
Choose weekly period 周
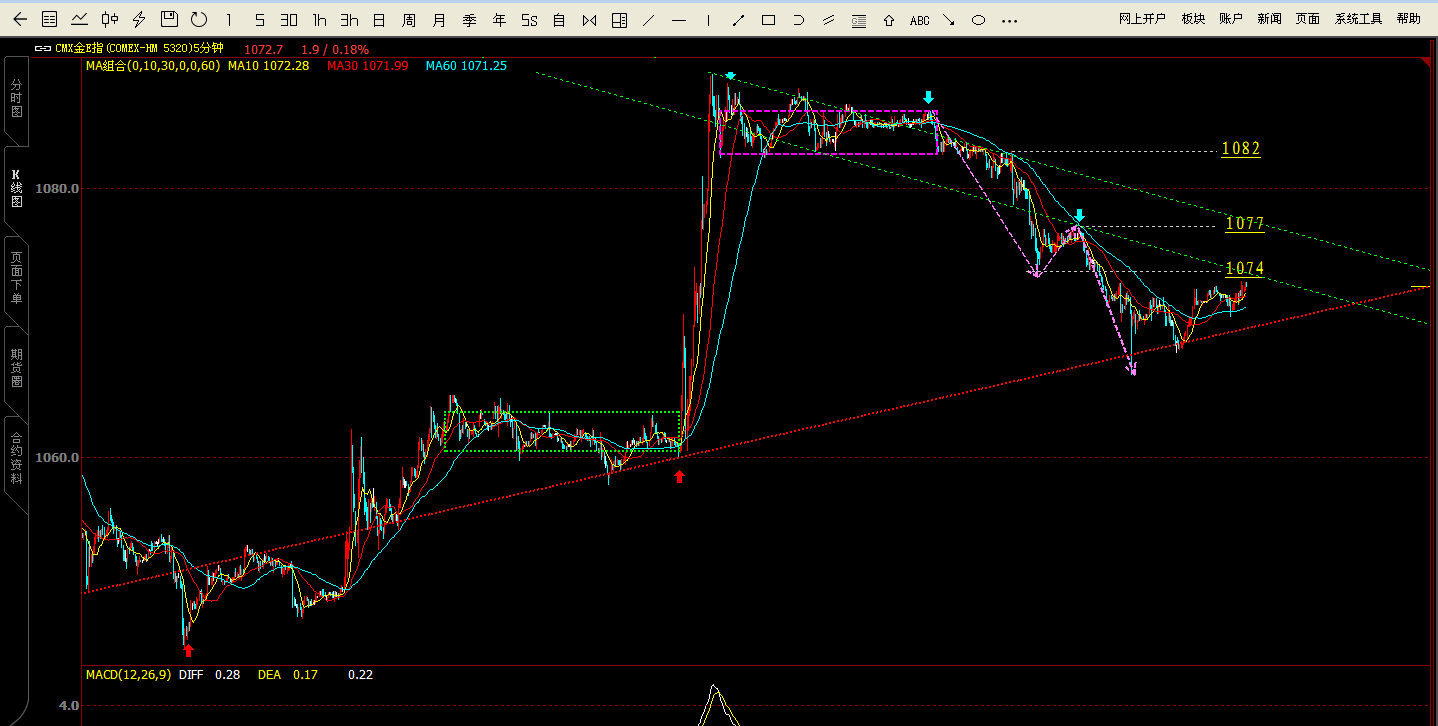pos(409,19)
